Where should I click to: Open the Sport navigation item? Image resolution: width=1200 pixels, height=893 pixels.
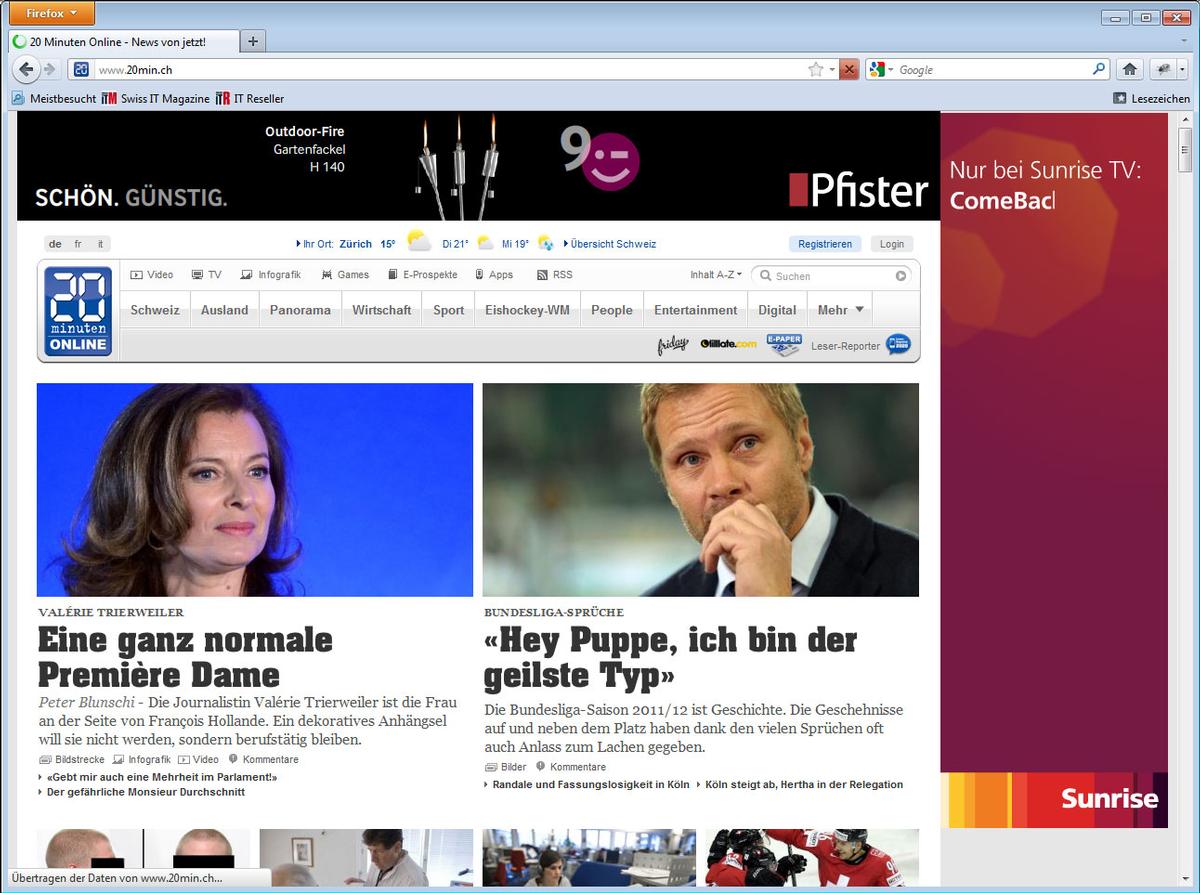(x=449, y=310)
